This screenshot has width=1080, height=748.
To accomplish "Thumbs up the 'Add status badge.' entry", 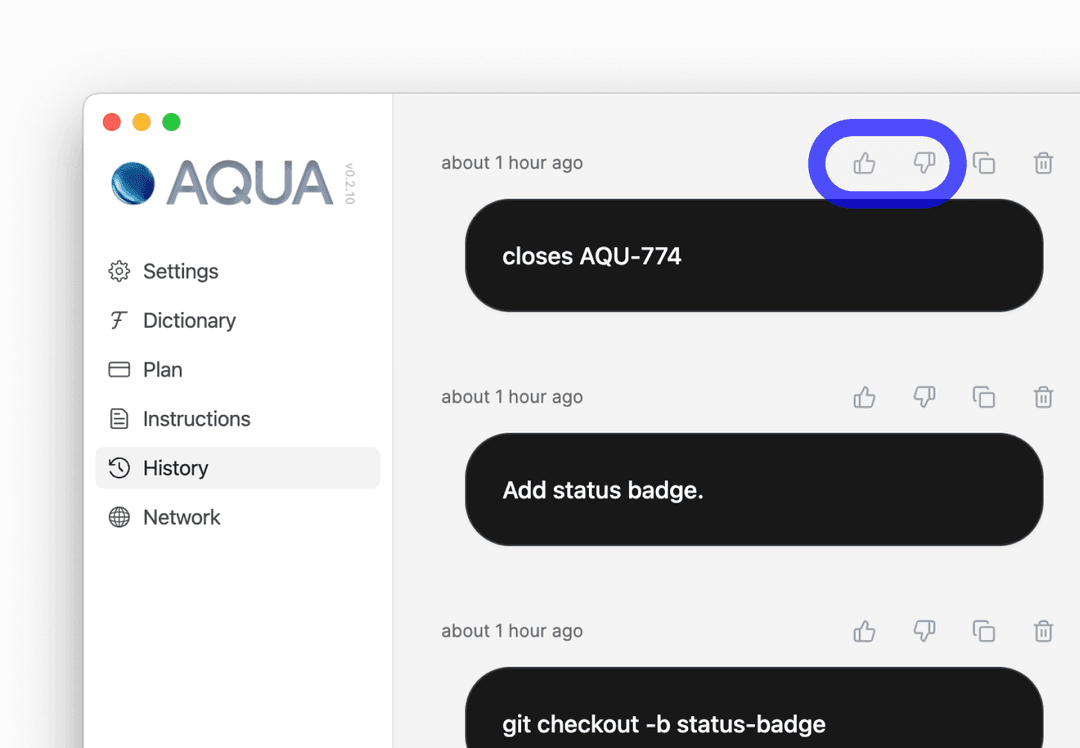I will tap(864, 397).
